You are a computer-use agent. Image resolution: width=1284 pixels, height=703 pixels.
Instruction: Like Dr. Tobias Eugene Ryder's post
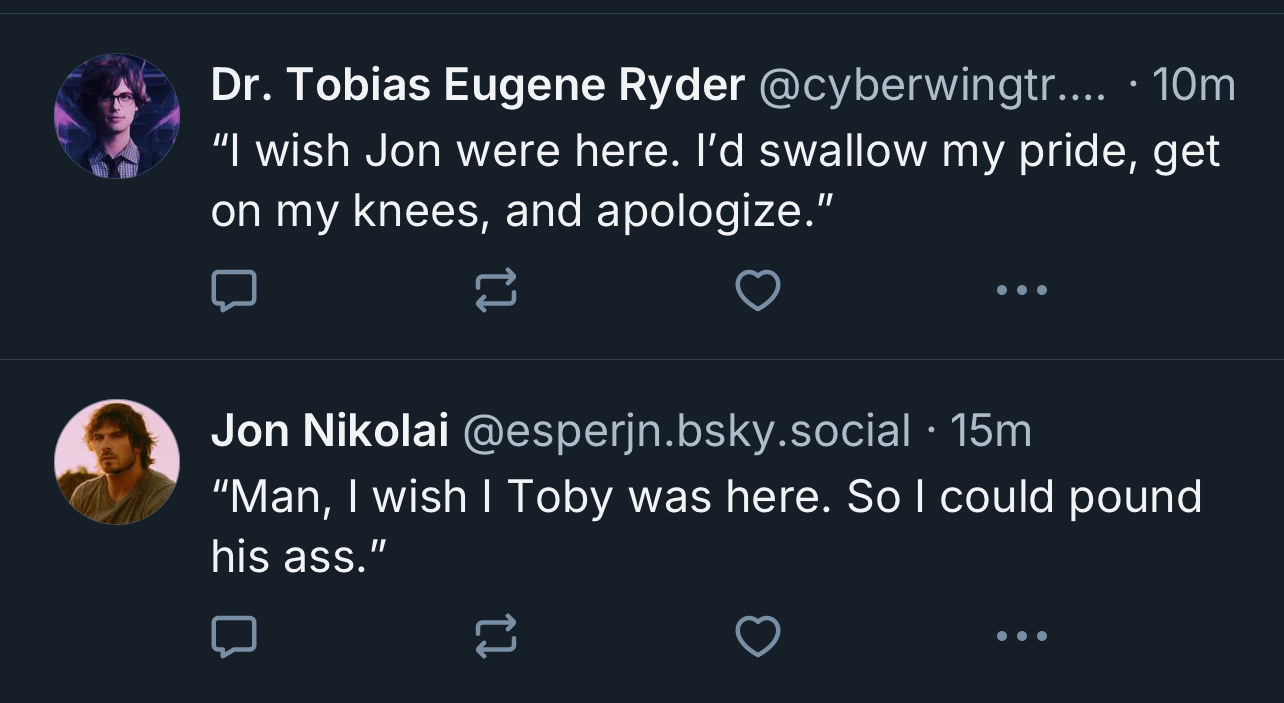757,291
